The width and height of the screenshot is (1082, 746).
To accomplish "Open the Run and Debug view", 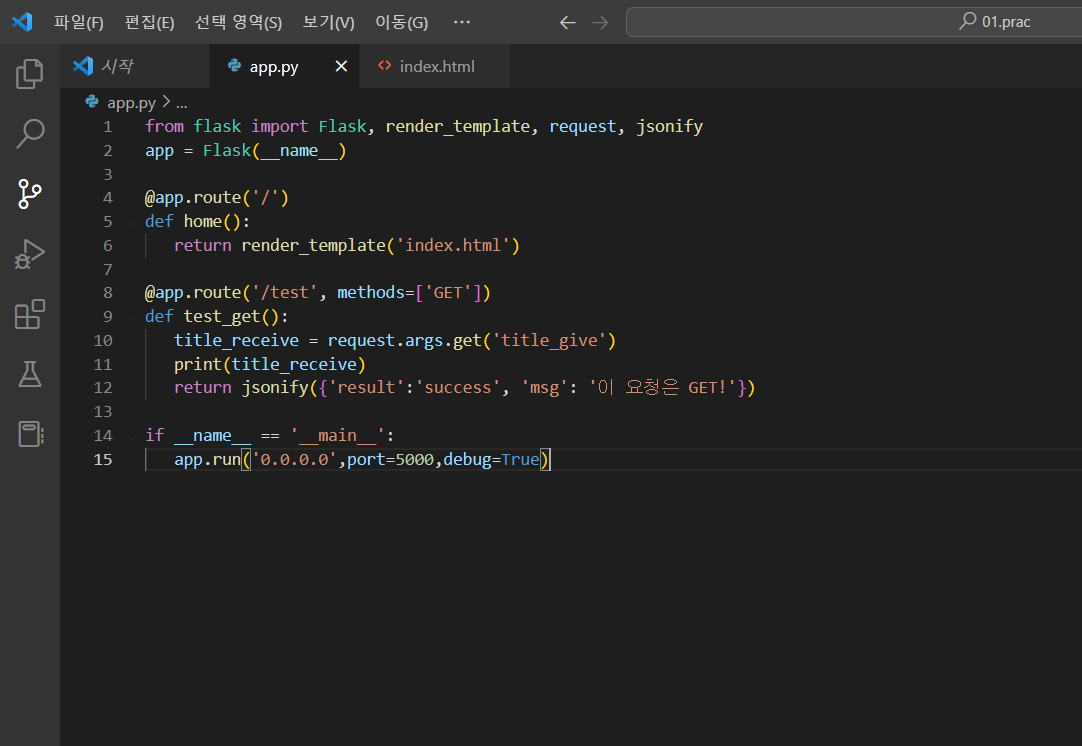I will (30, 254).
